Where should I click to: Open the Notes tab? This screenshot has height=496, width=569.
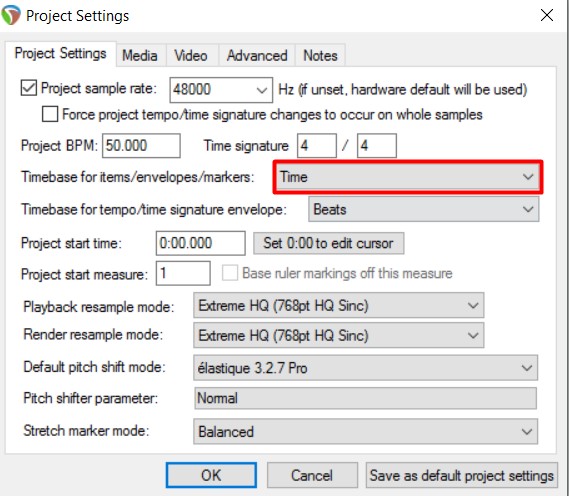pyautogui.click(x=320, y=56)
